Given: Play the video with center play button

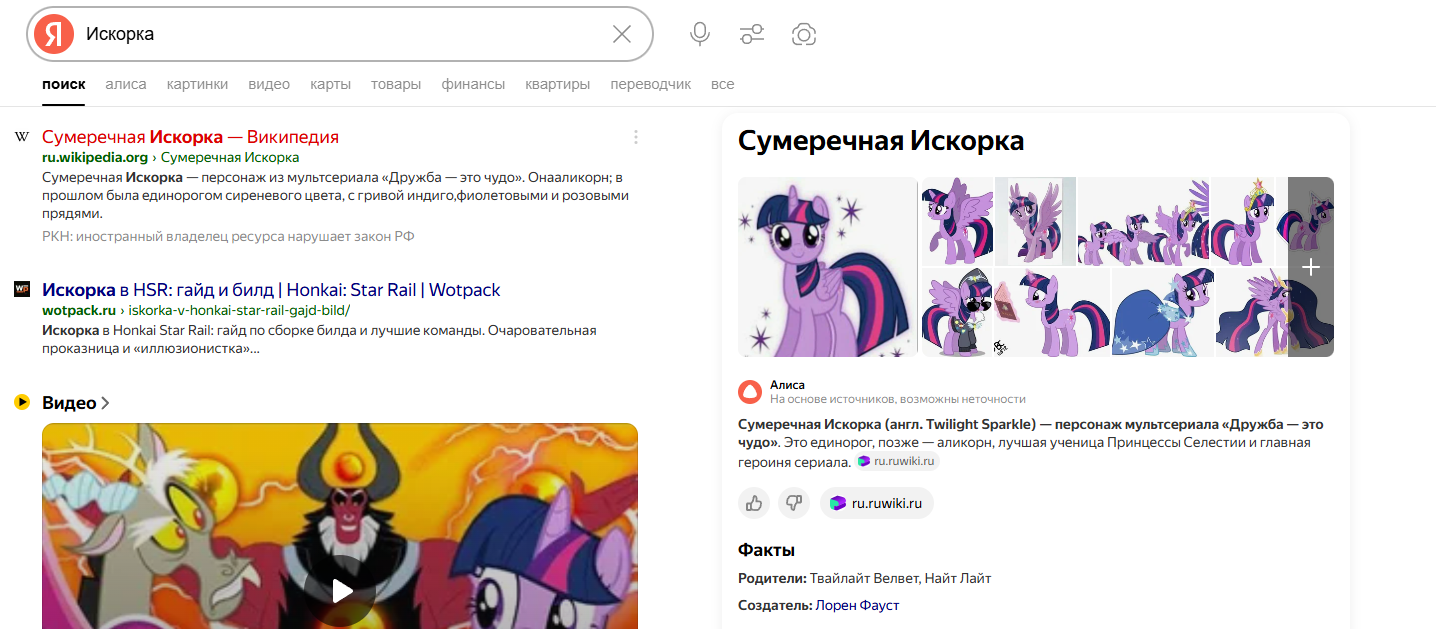Looking at the screenshot, I should coord(340,591).
